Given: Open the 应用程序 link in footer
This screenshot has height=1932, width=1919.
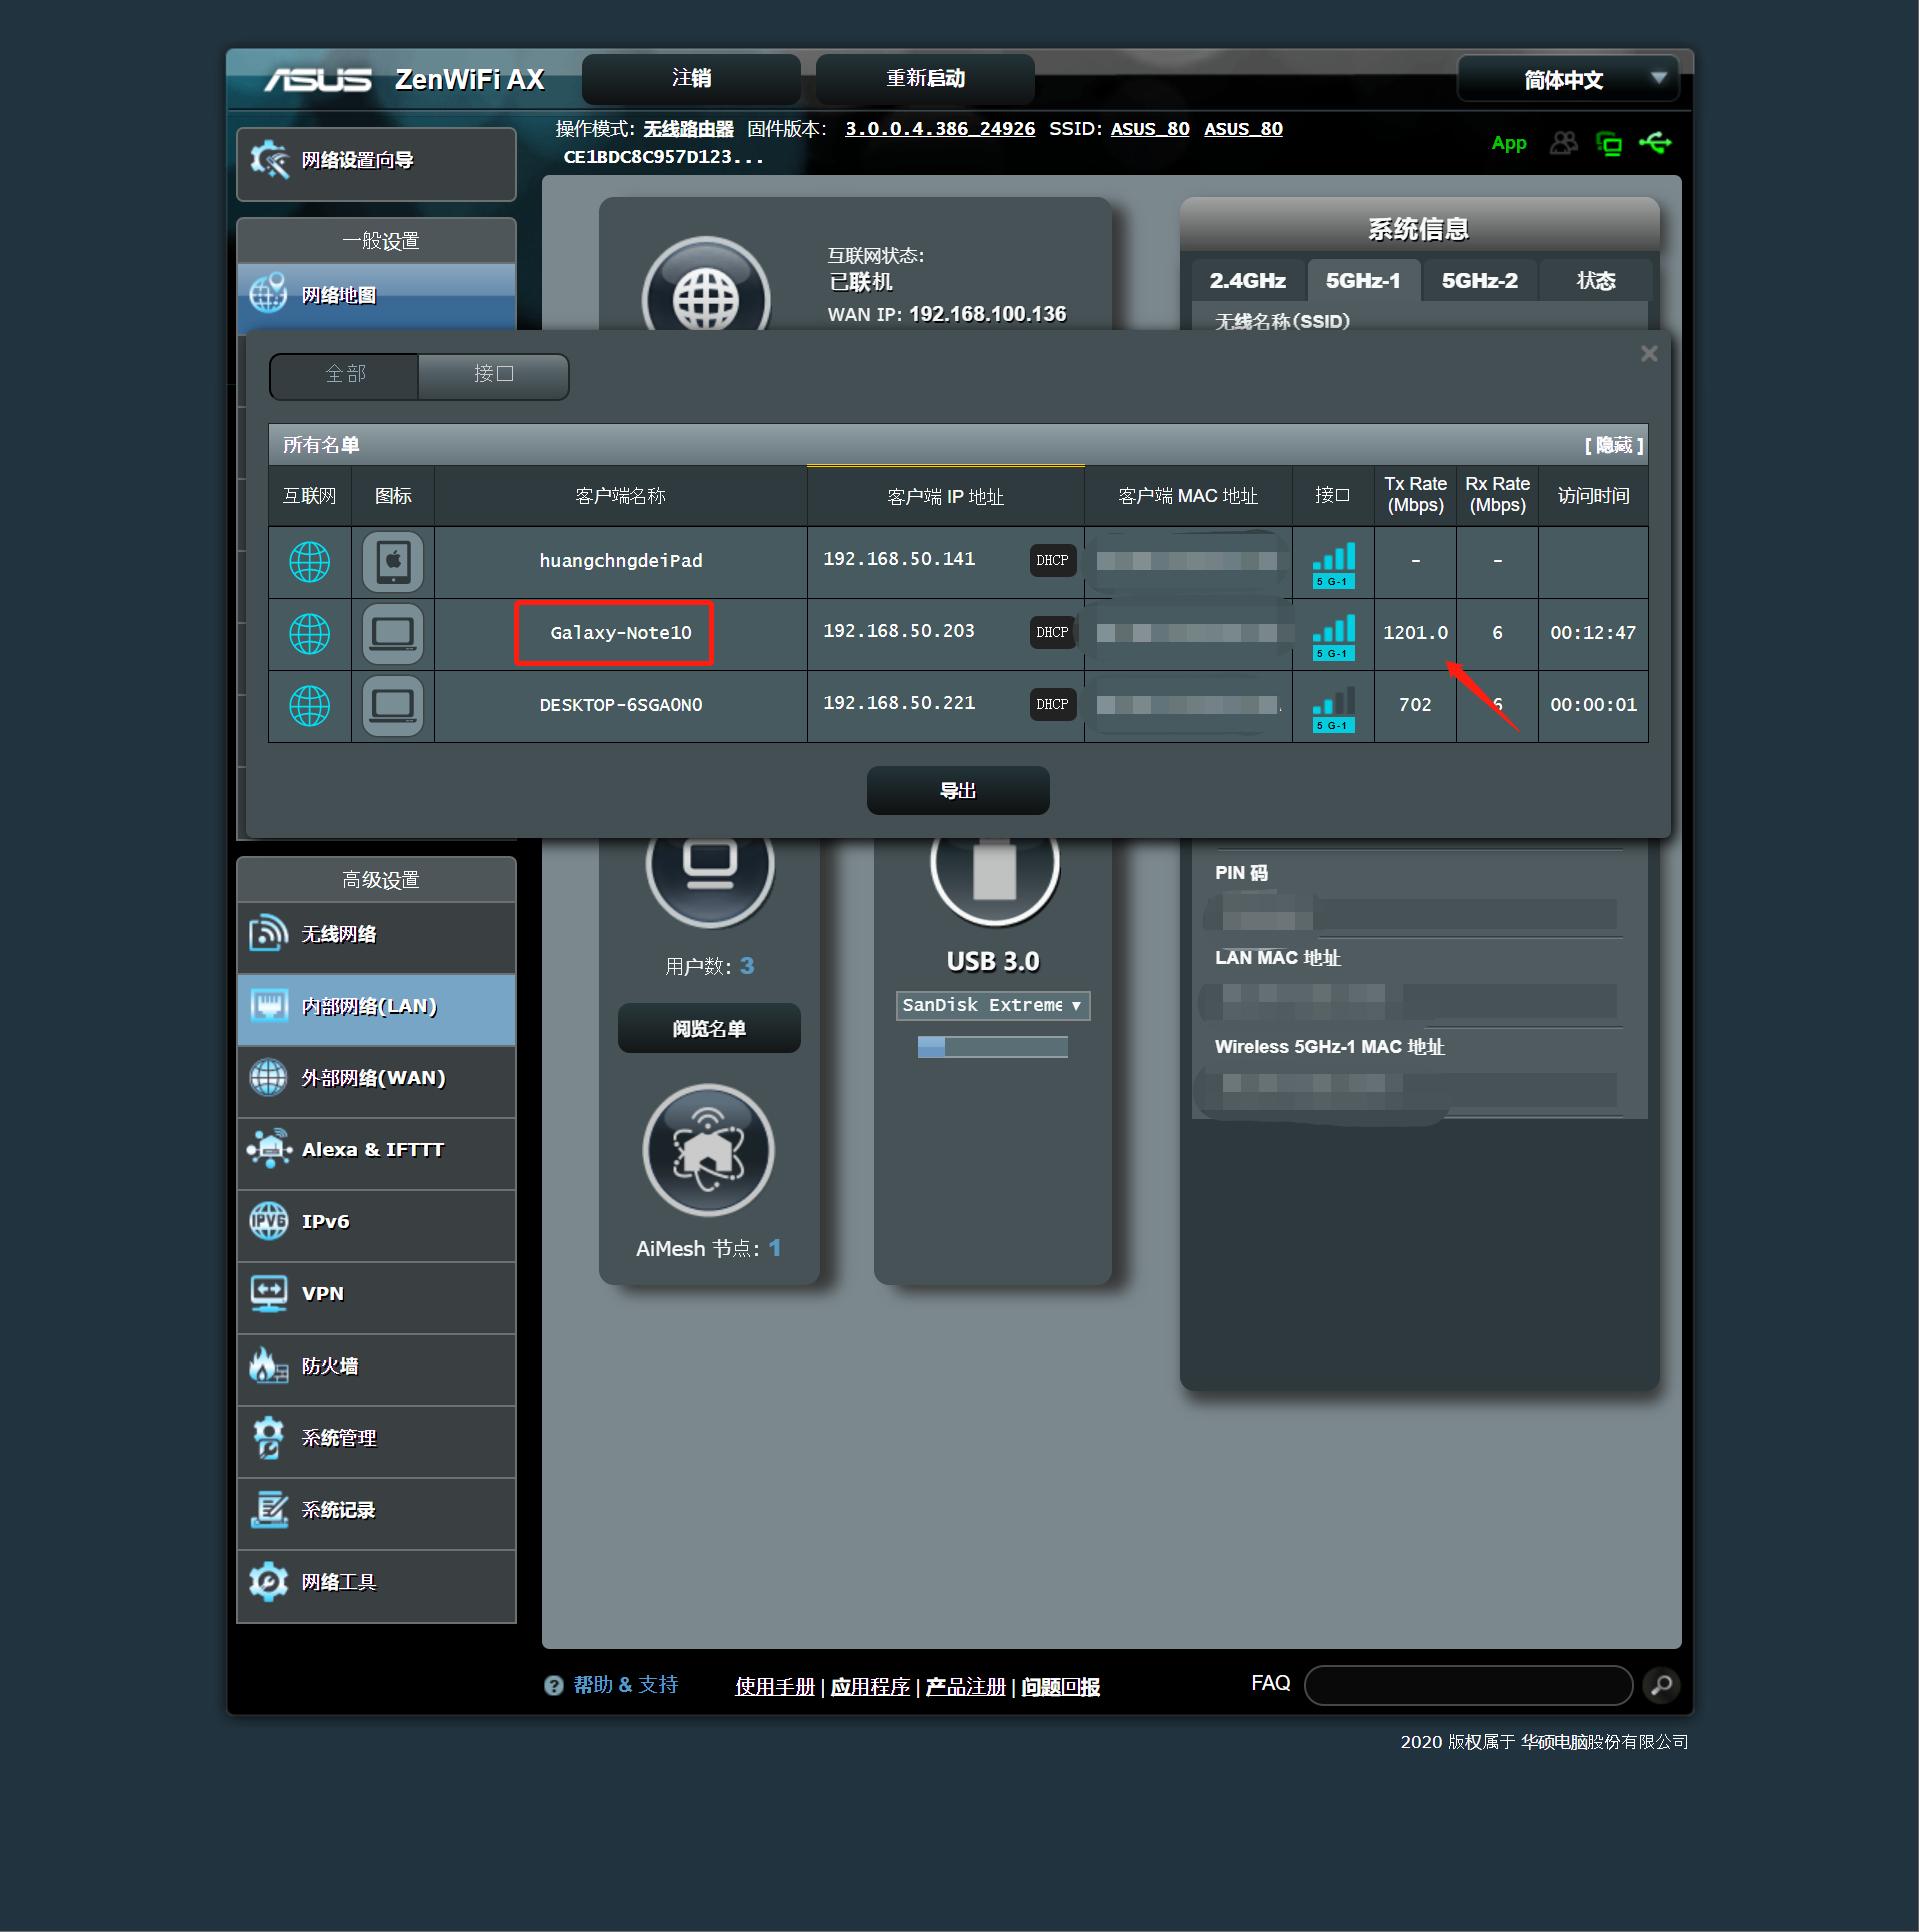Looking at the screenshot, I should pos(870,1686).
